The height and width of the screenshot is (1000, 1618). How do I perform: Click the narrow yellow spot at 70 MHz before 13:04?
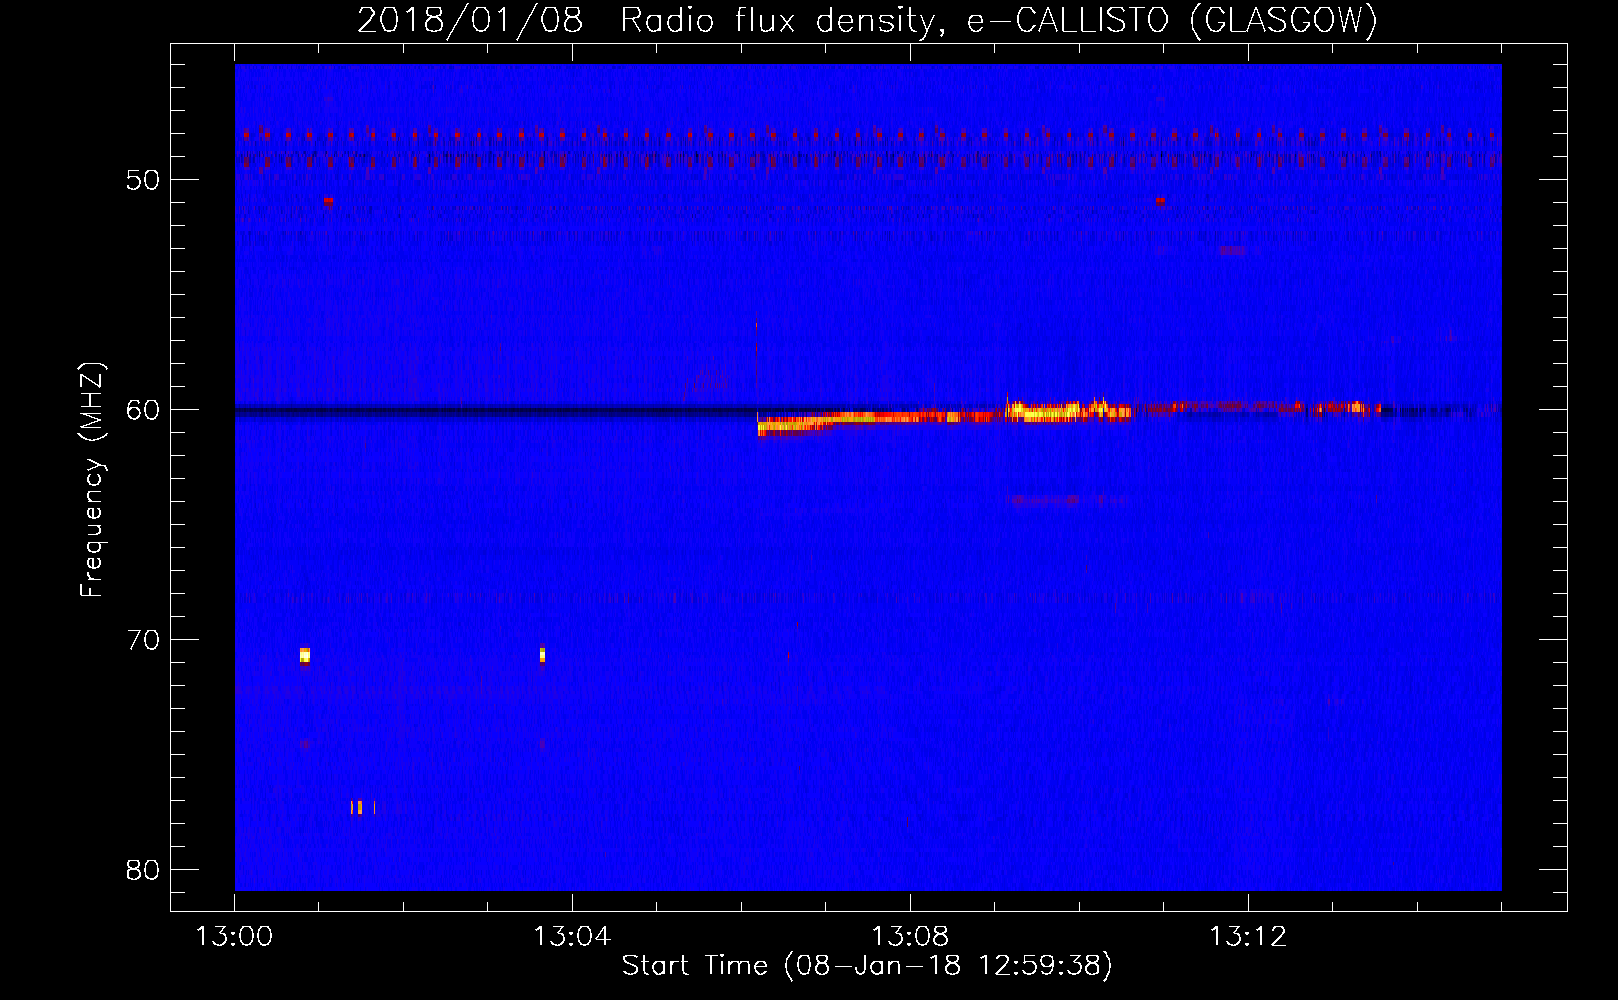543,655
